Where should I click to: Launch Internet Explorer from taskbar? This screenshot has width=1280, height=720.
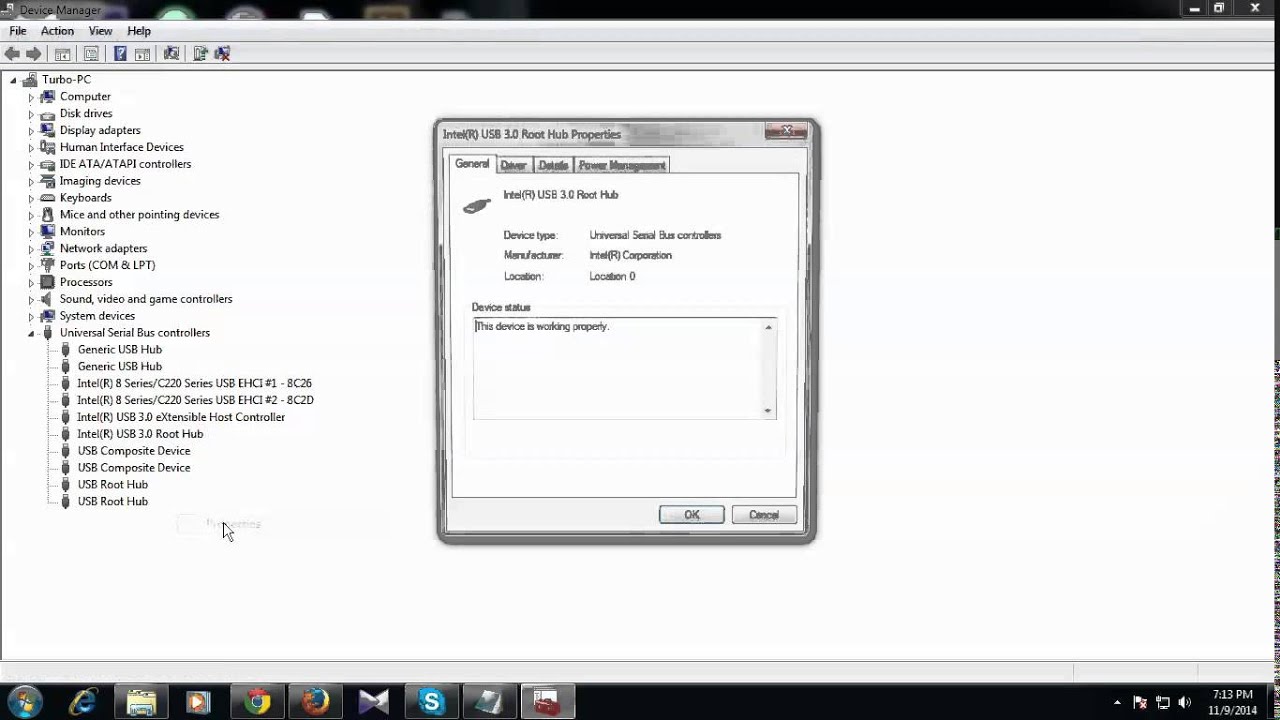click(84, 702)
